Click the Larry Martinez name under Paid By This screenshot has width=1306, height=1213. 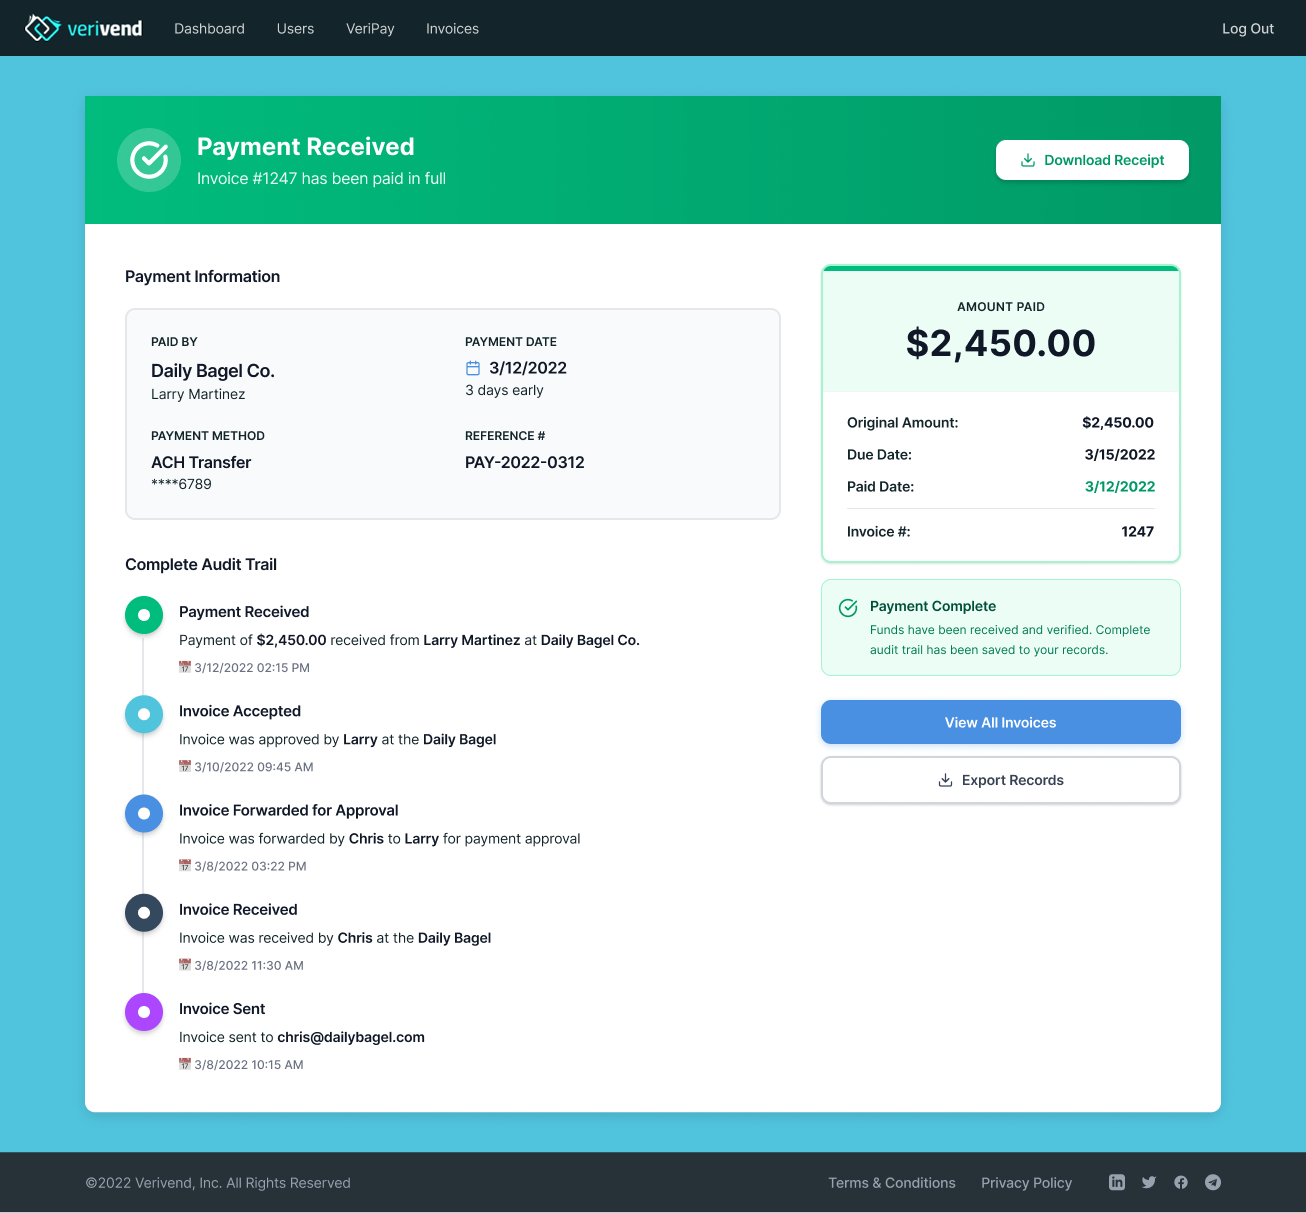(x=198, y=394)
